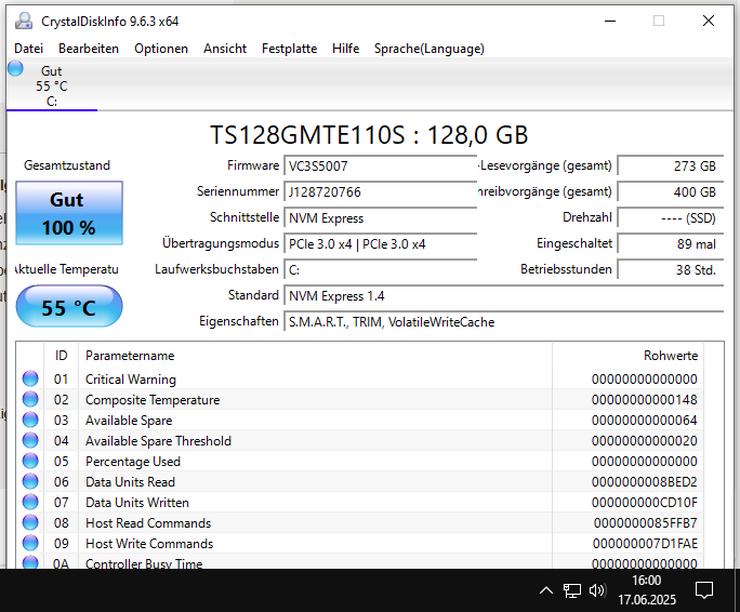Select the Data Units Read parameter row
This screenshot has height=612, width=740.
coord(360,482)
